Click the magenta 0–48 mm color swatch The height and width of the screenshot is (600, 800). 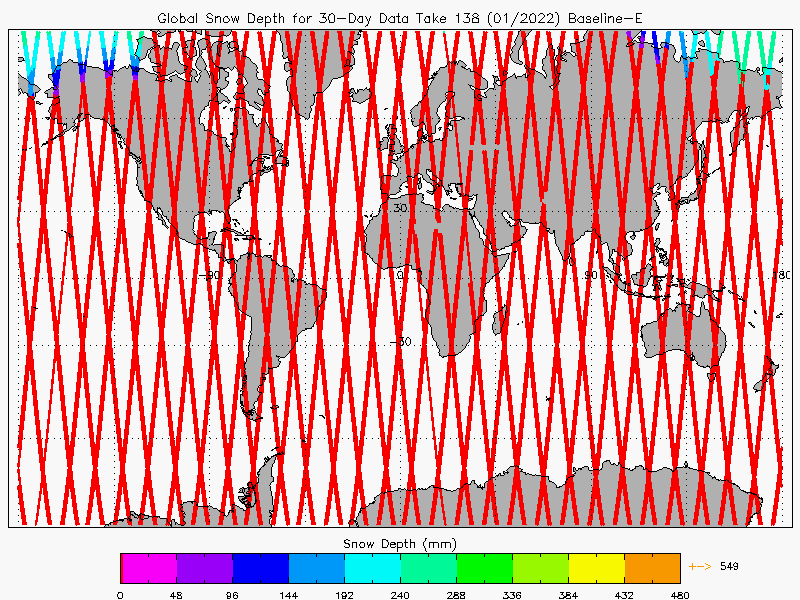pos(148,568)
